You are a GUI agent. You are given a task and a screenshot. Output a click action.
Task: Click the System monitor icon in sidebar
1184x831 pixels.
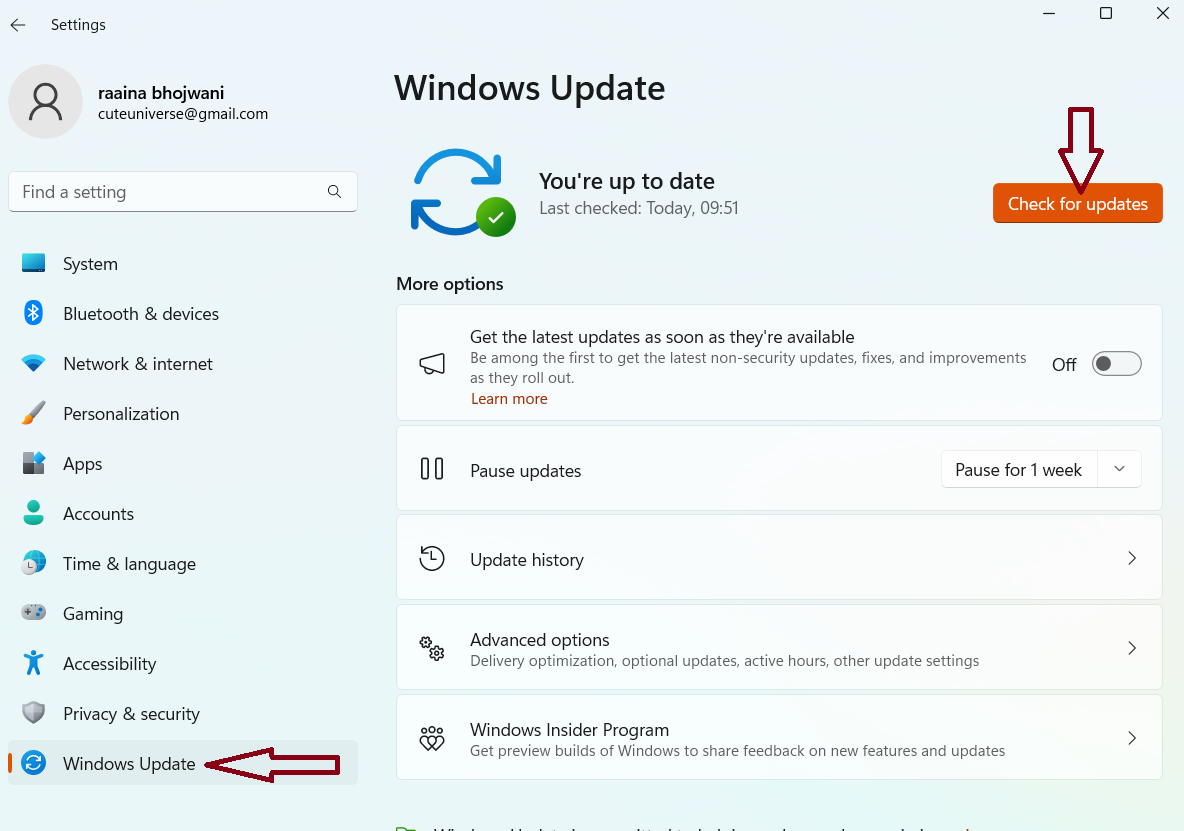pyautogui.click(x=34, y=264)
